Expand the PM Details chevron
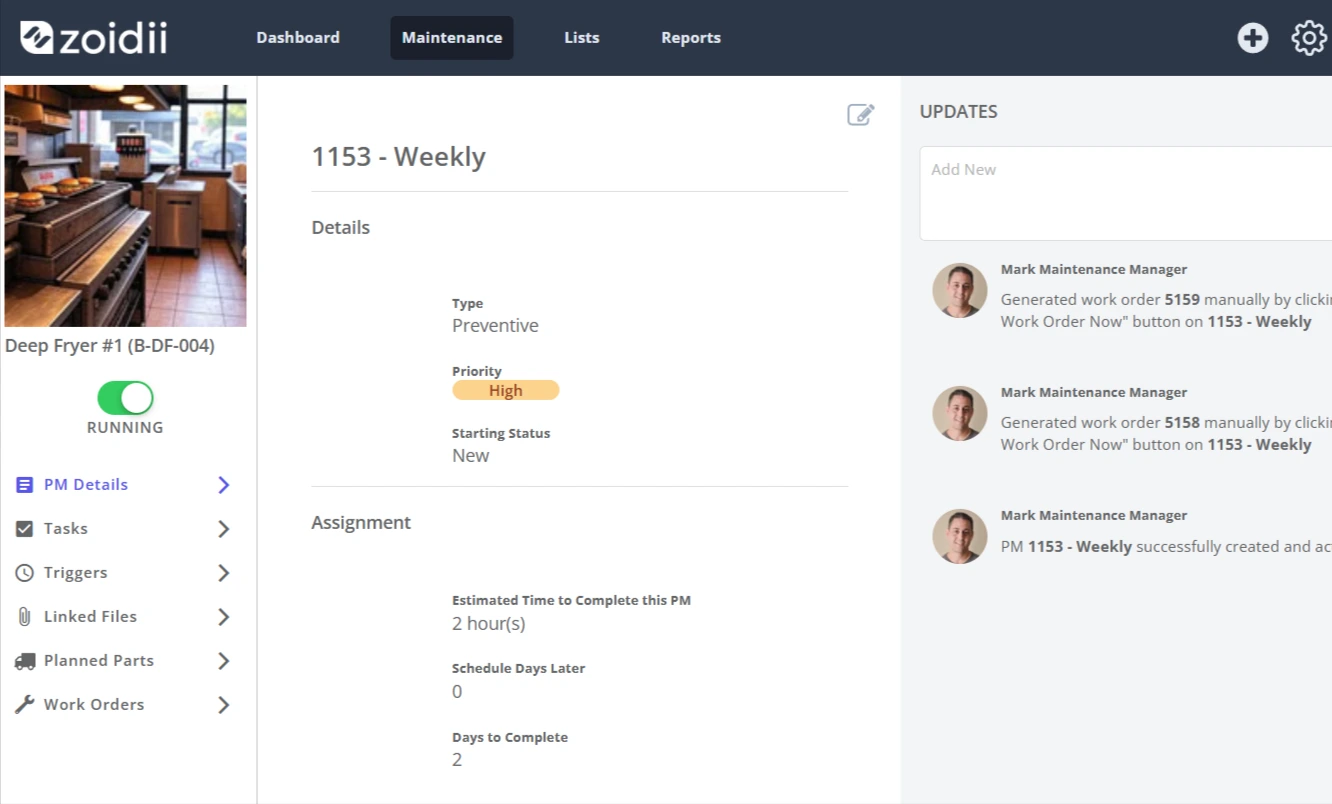1332x804 pixels. click(x=224, y=484)
